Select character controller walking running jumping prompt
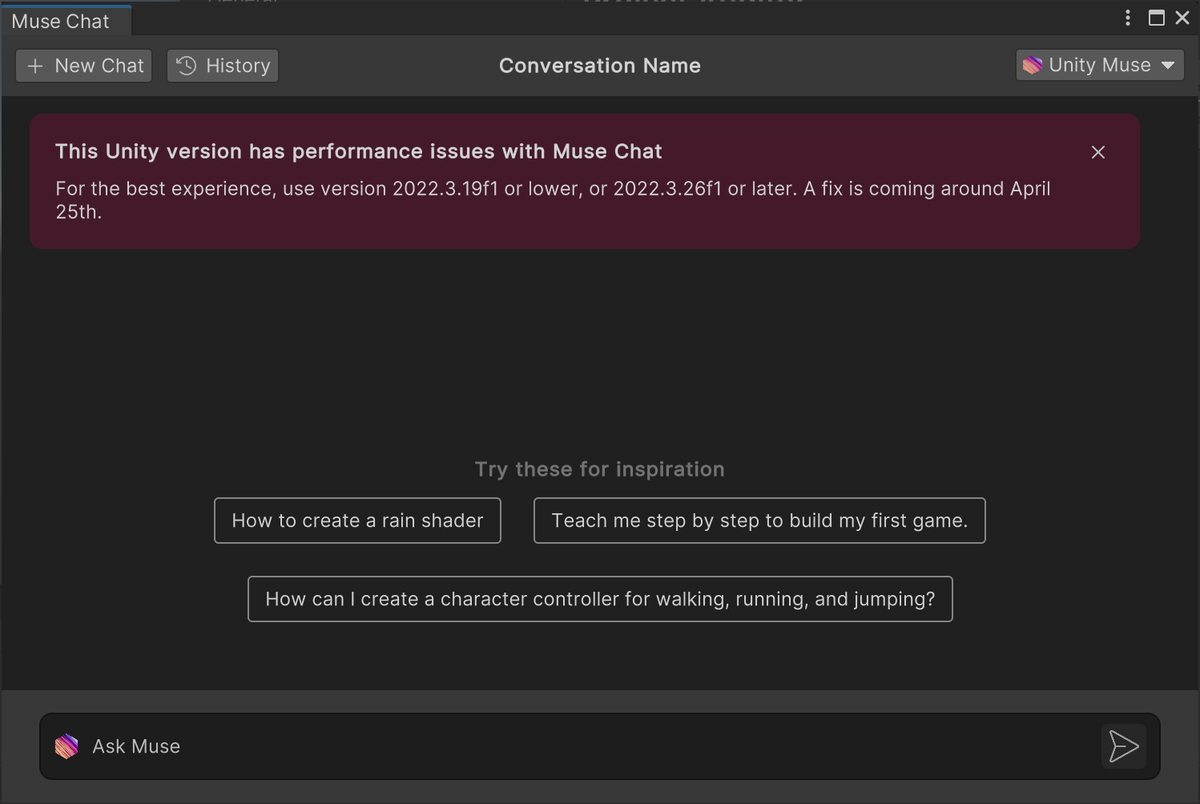Viewport: 1200px width, 804px height. 600,599
